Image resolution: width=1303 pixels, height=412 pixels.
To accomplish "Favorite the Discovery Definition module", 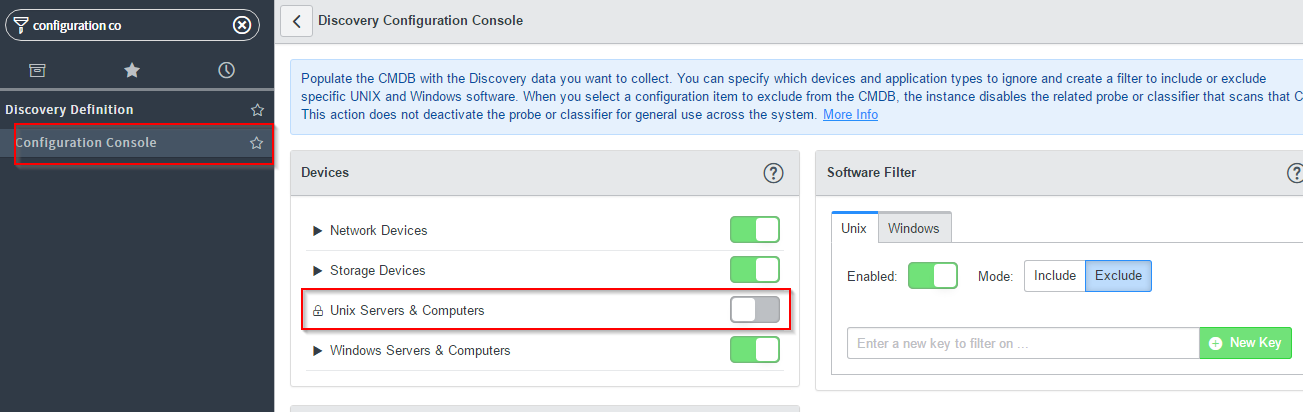I will pos(257,110).
